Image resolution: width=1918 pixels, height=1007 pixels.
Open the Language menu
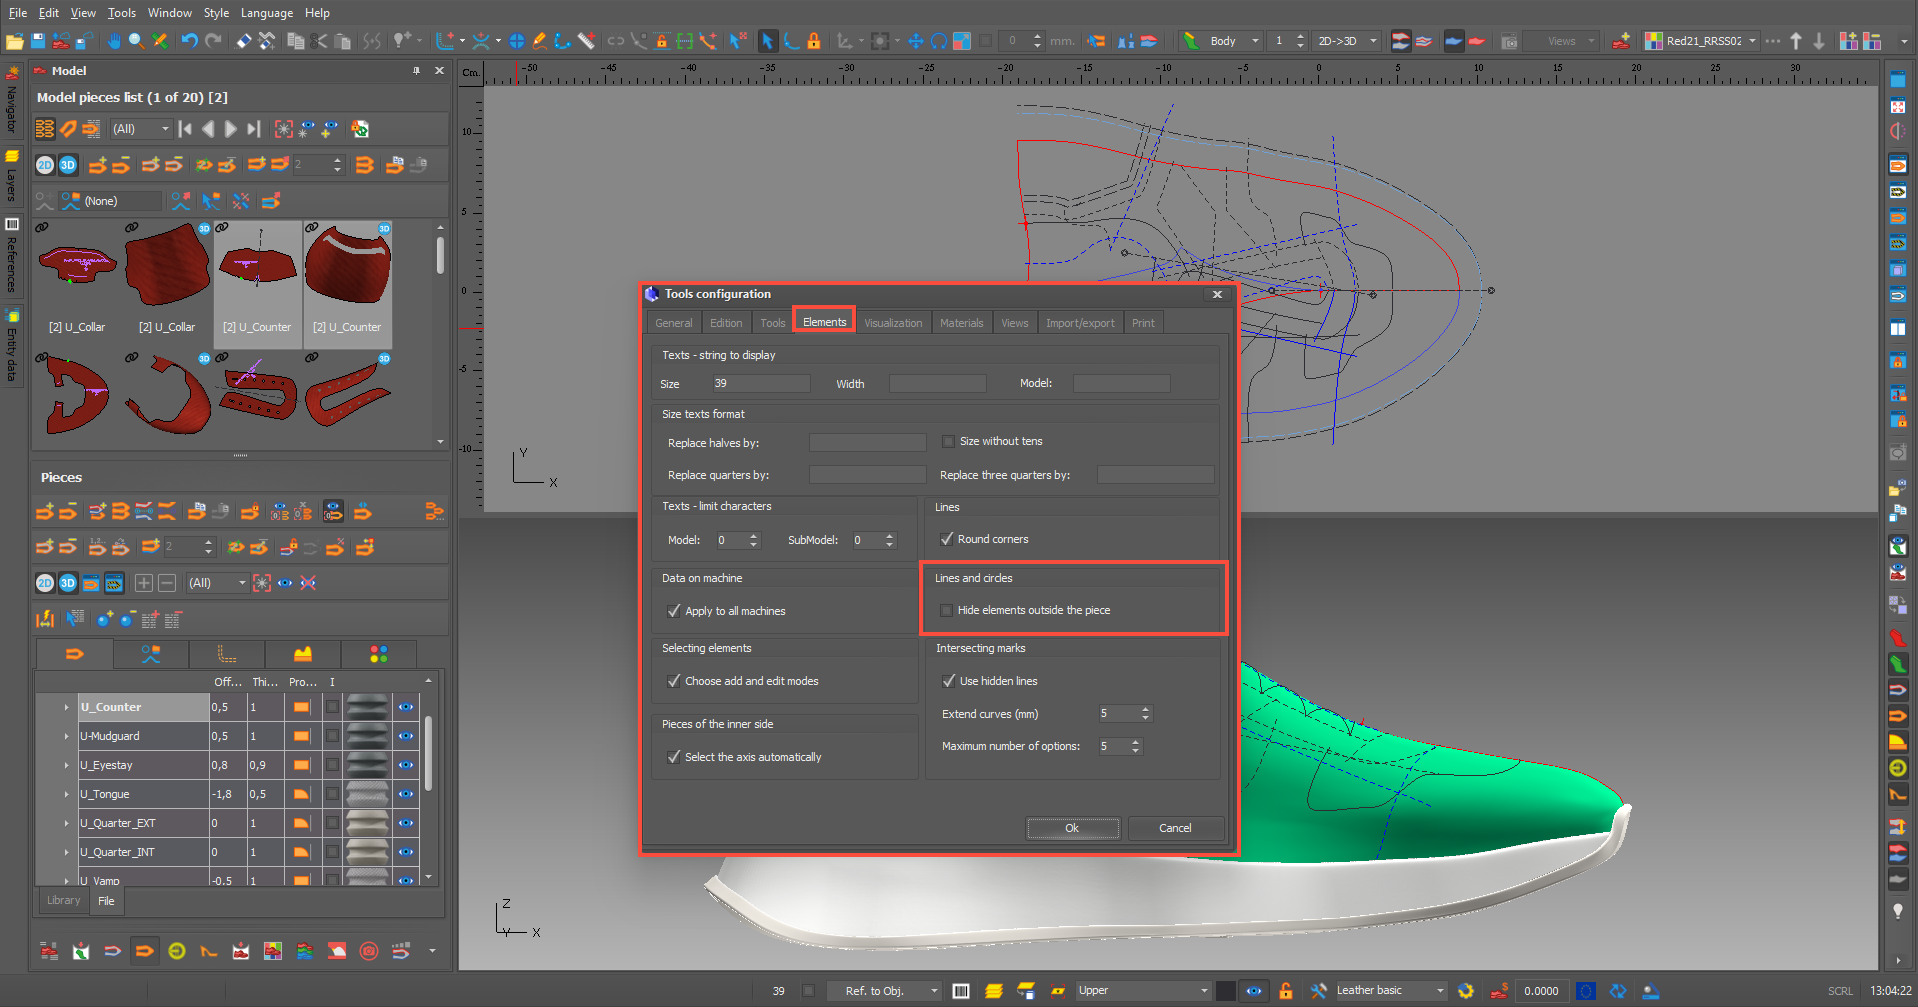[x=266, y=13]
